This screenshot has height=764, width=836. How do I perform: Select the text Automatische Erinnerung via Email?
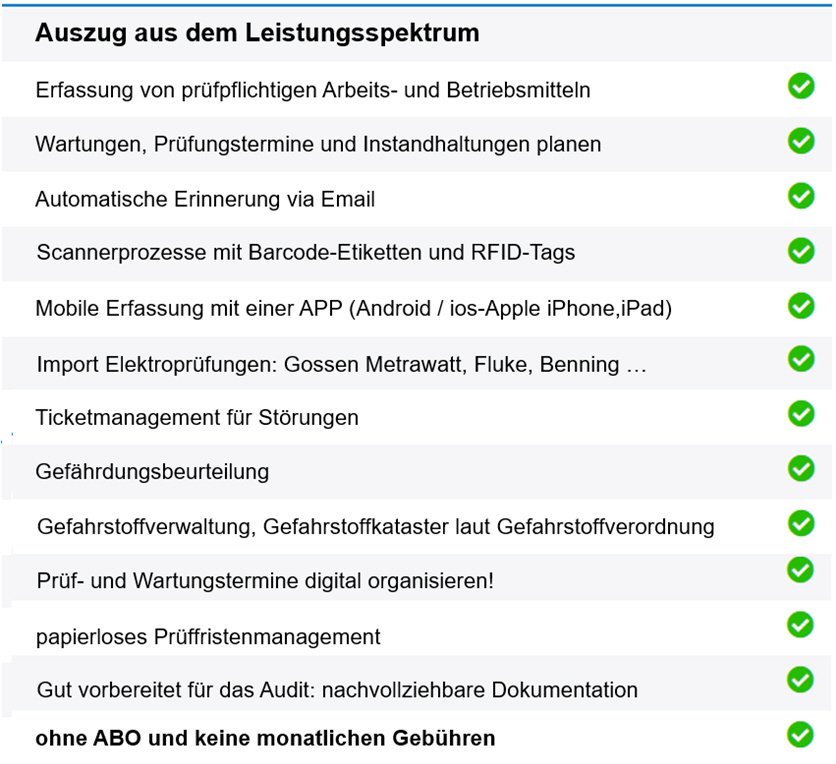click(205, 199)
